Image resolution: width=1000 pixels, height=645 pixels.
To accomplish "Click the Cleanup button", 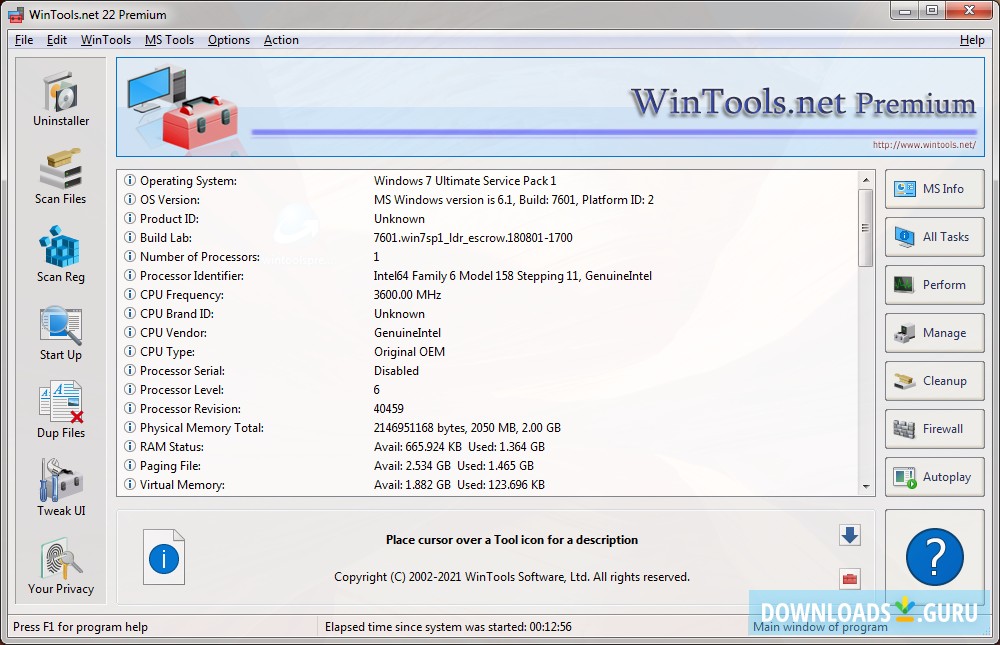I will point(934,381).
